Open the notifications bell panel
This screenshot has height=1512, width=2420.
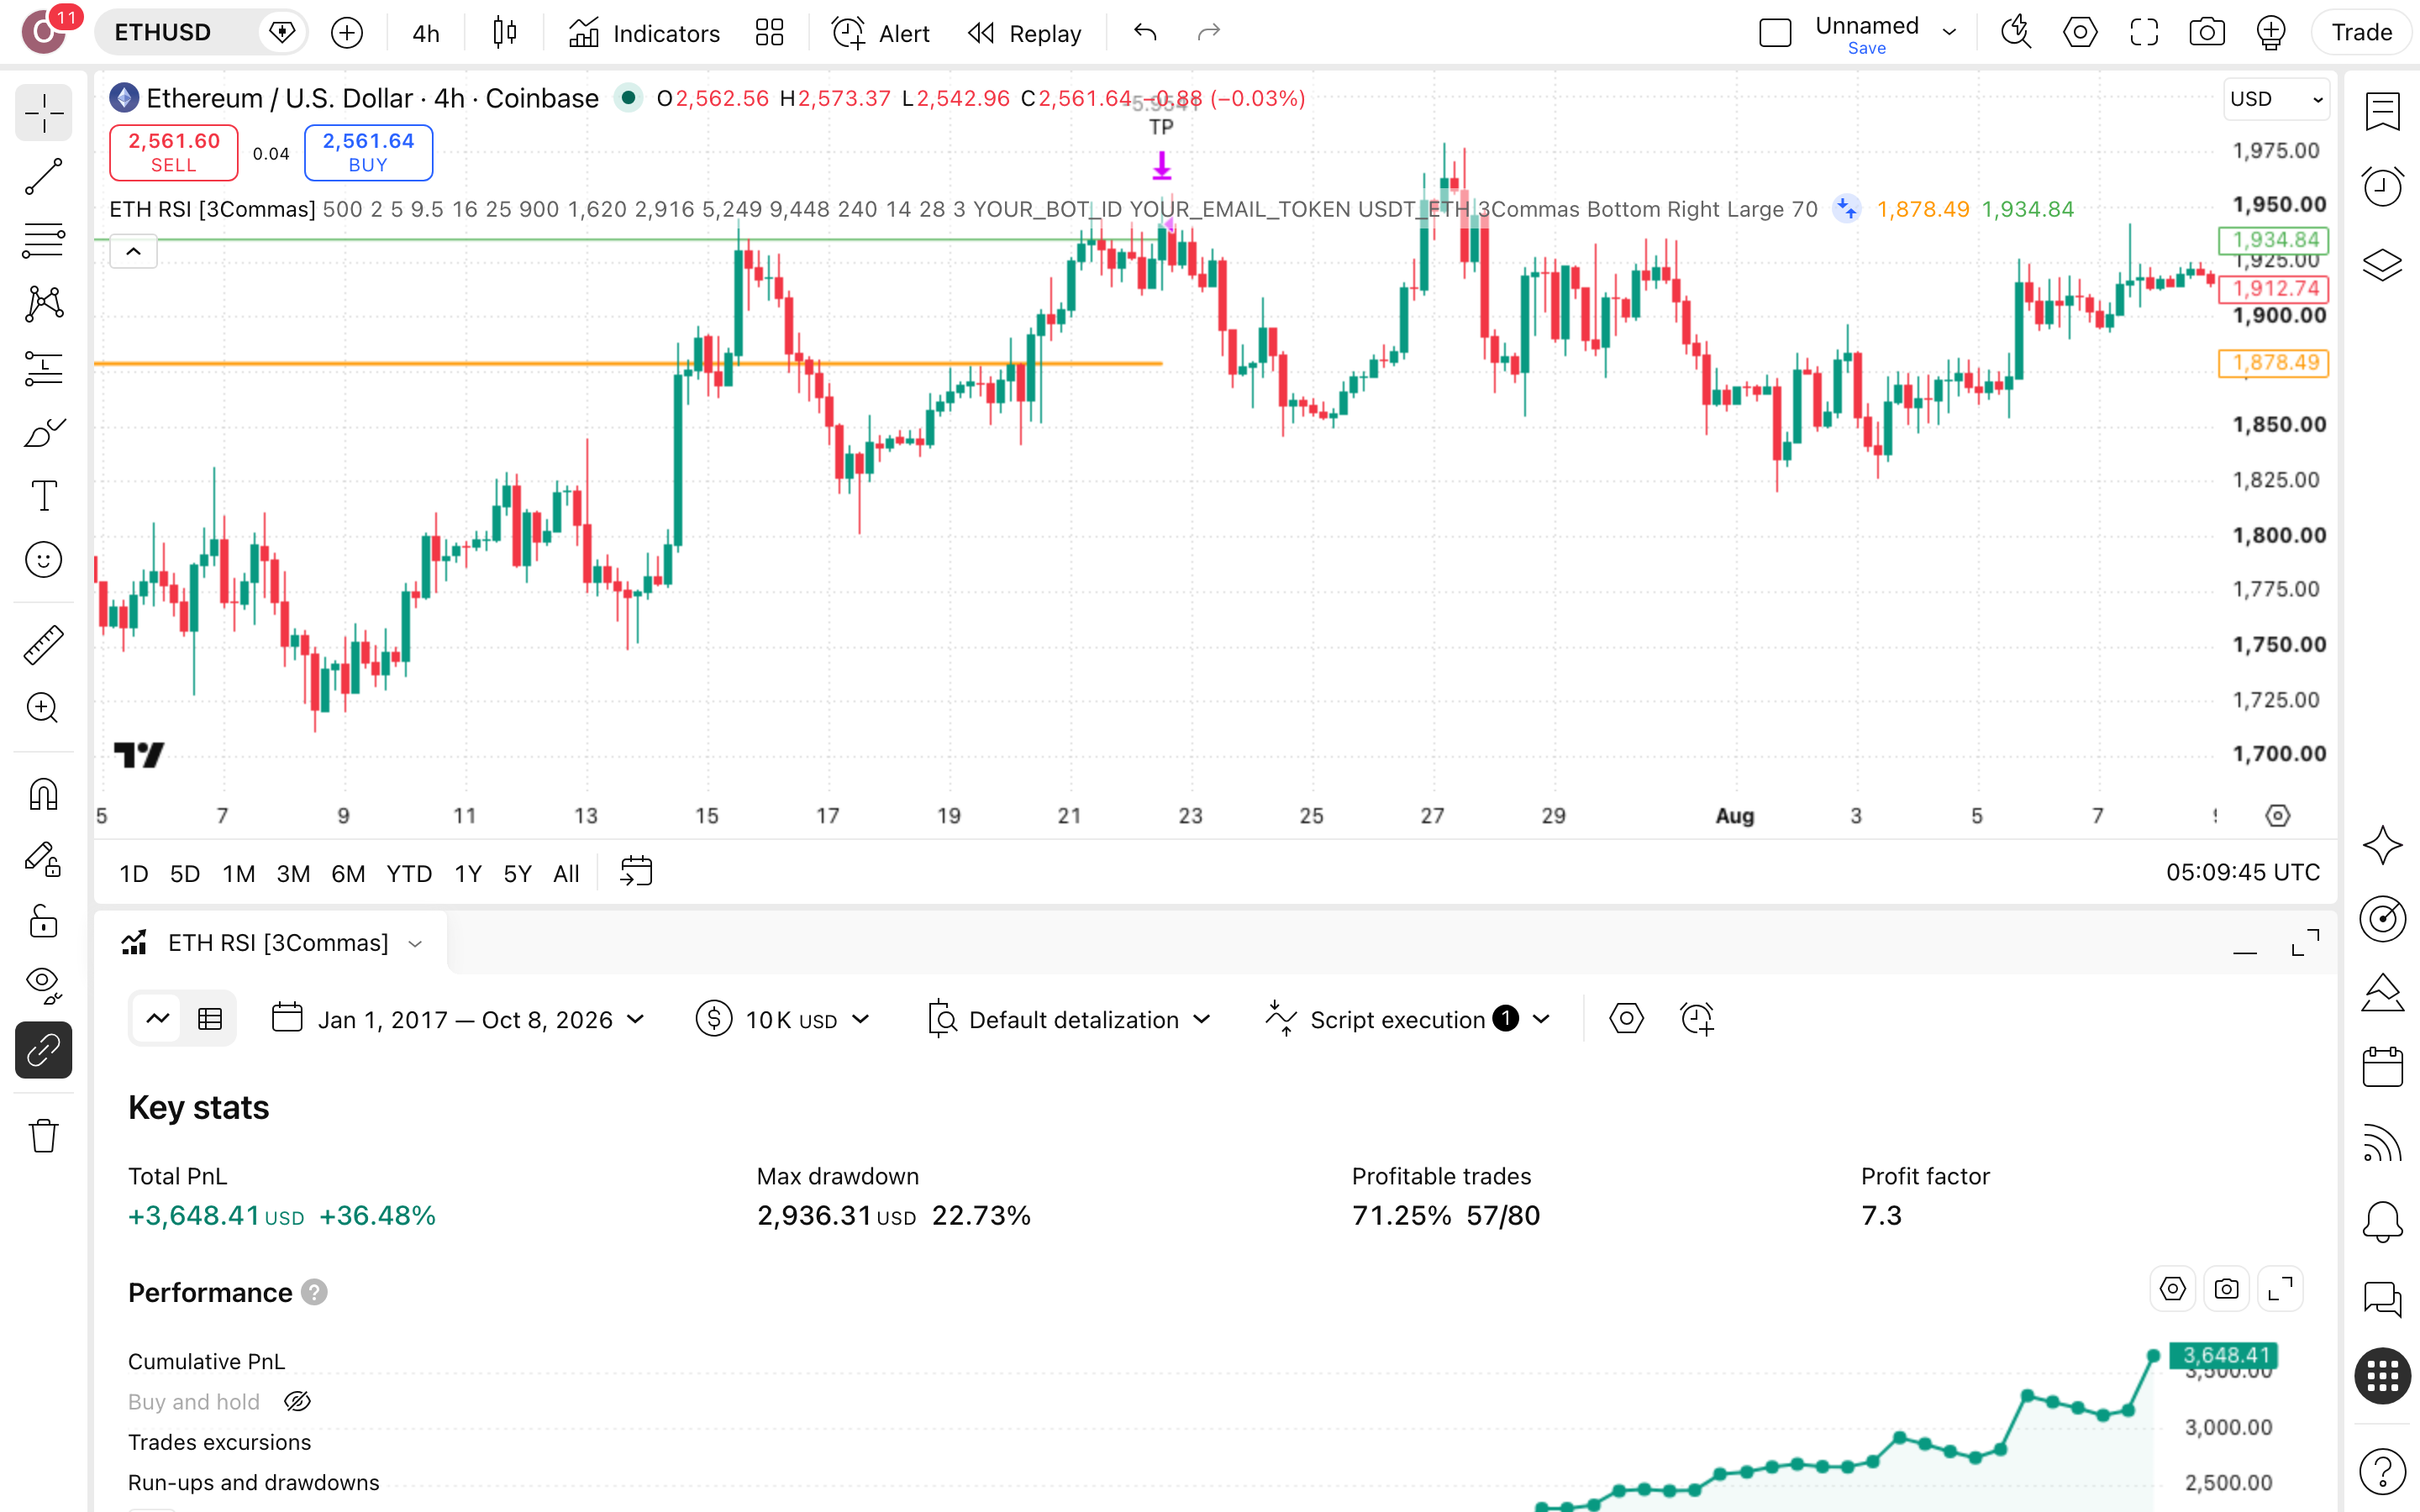pos(2382,1221)
